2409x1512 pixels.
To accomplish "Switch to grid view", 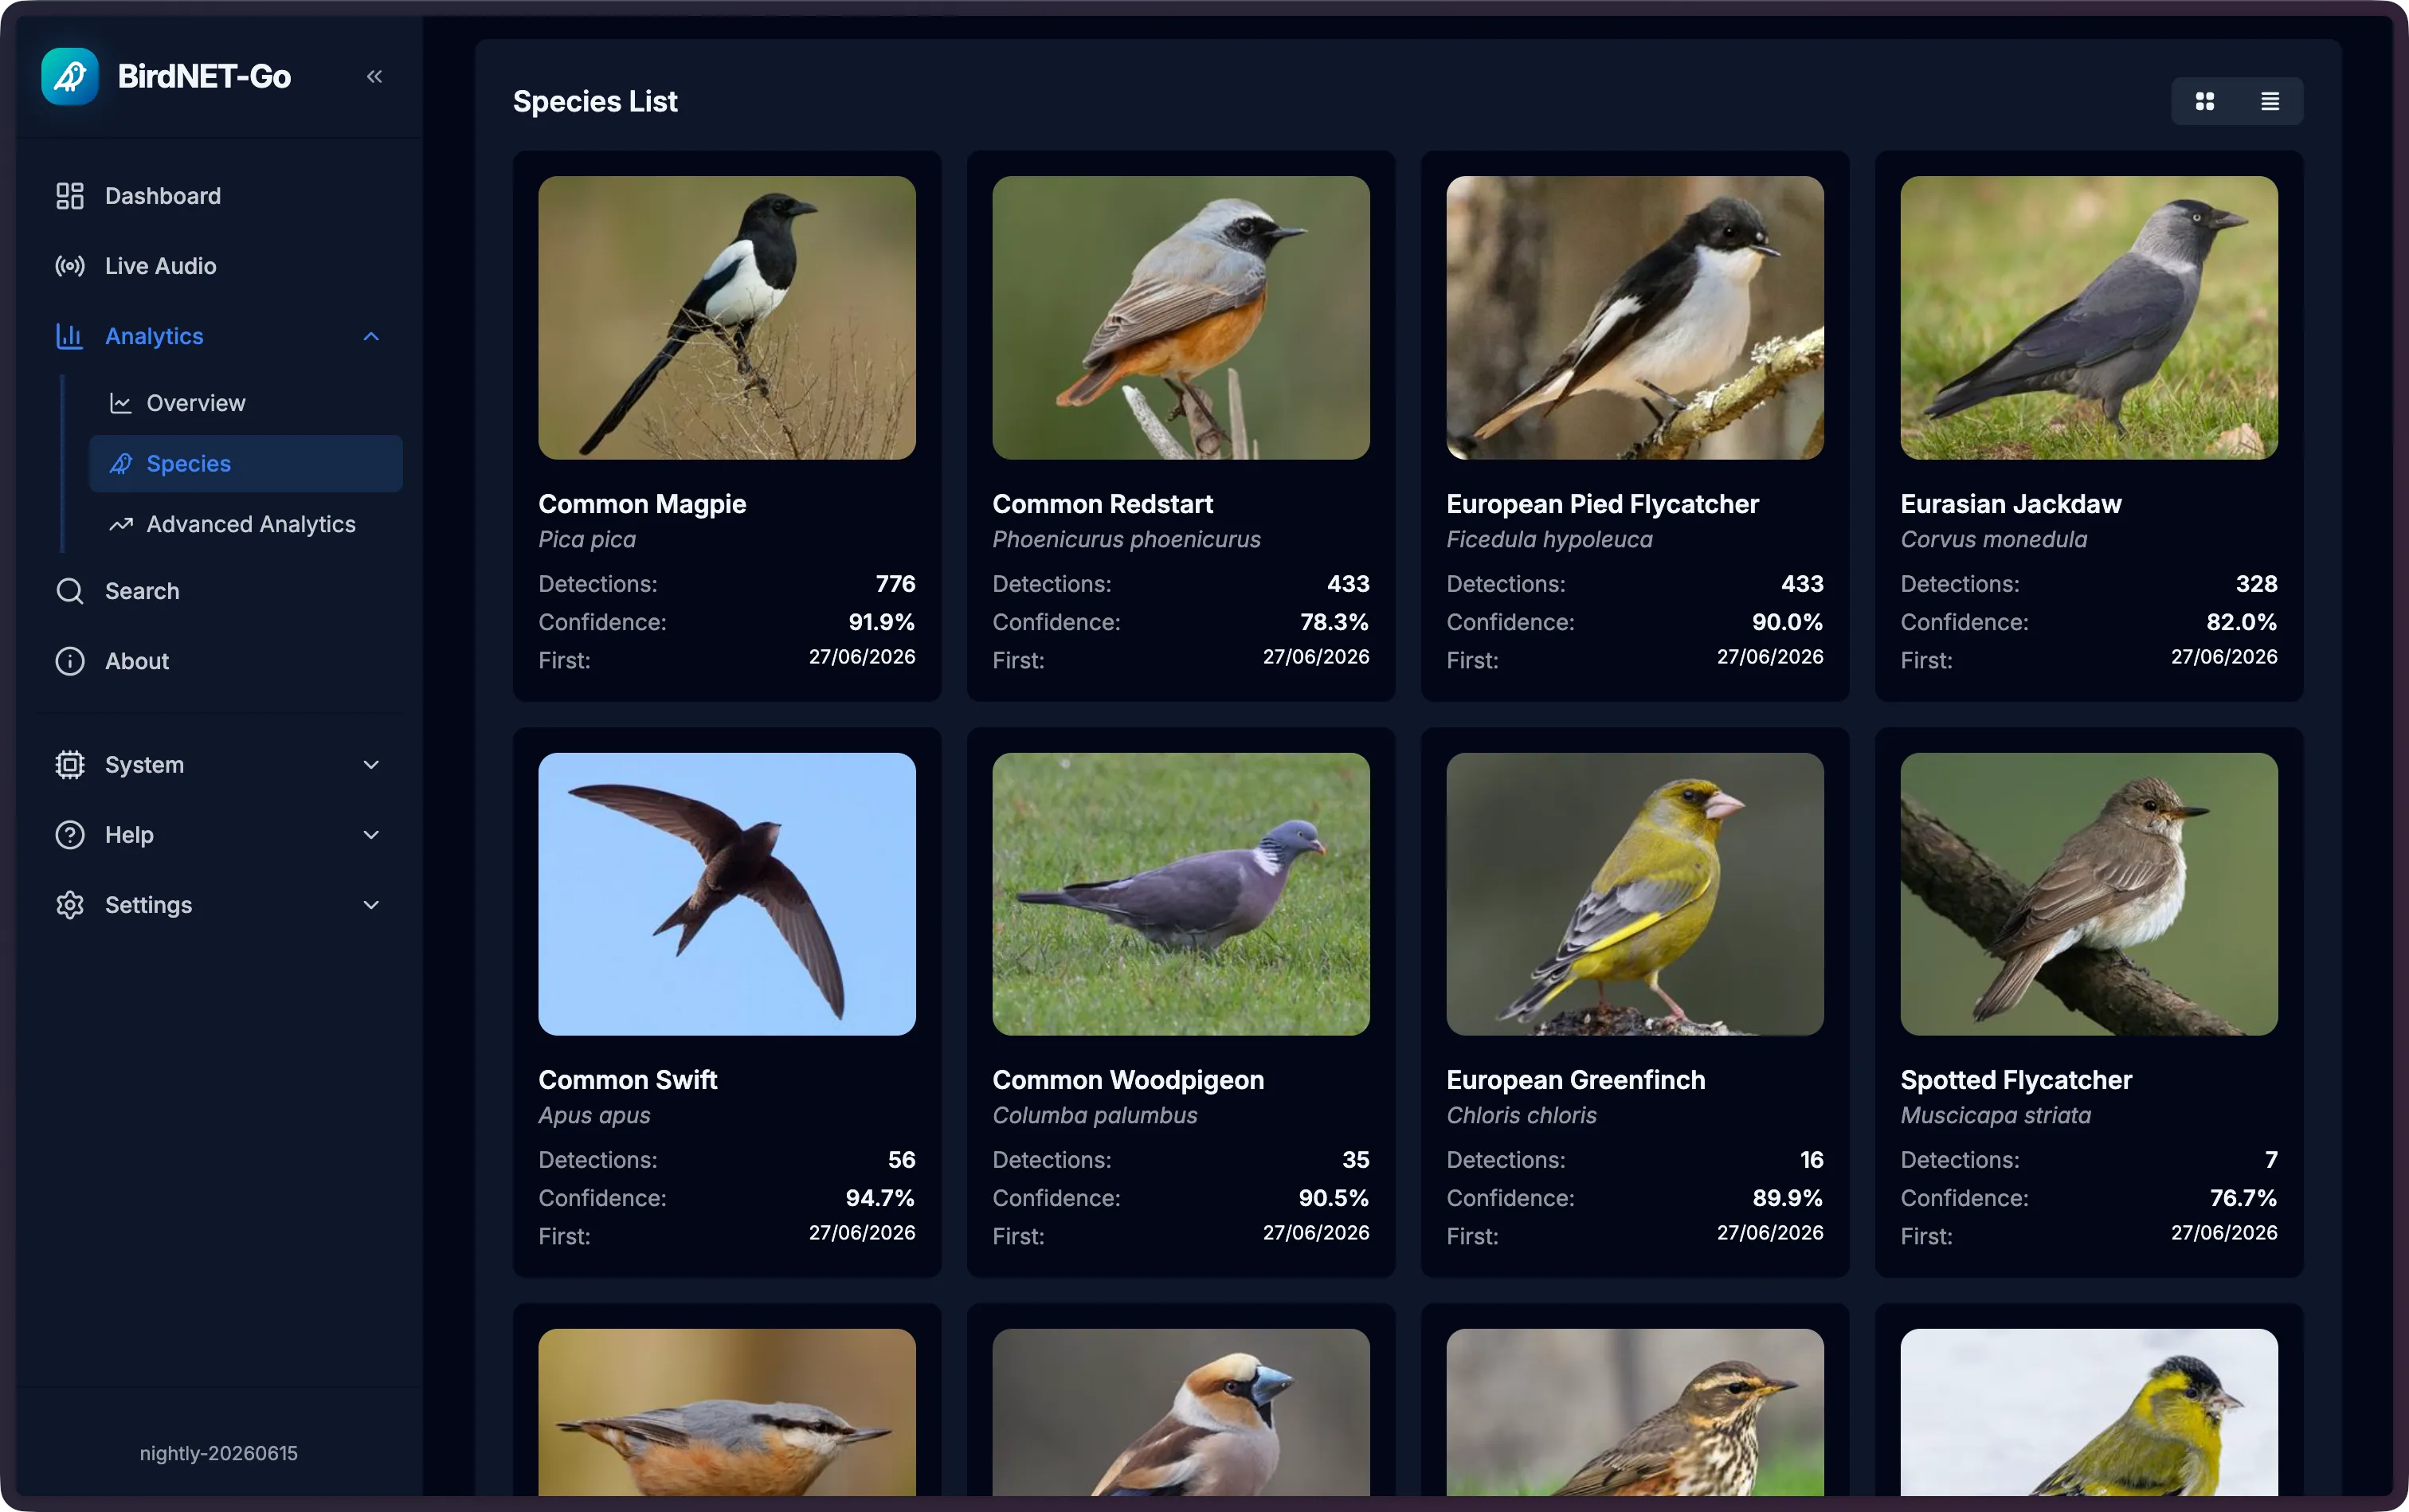I will coord(2204,101).
